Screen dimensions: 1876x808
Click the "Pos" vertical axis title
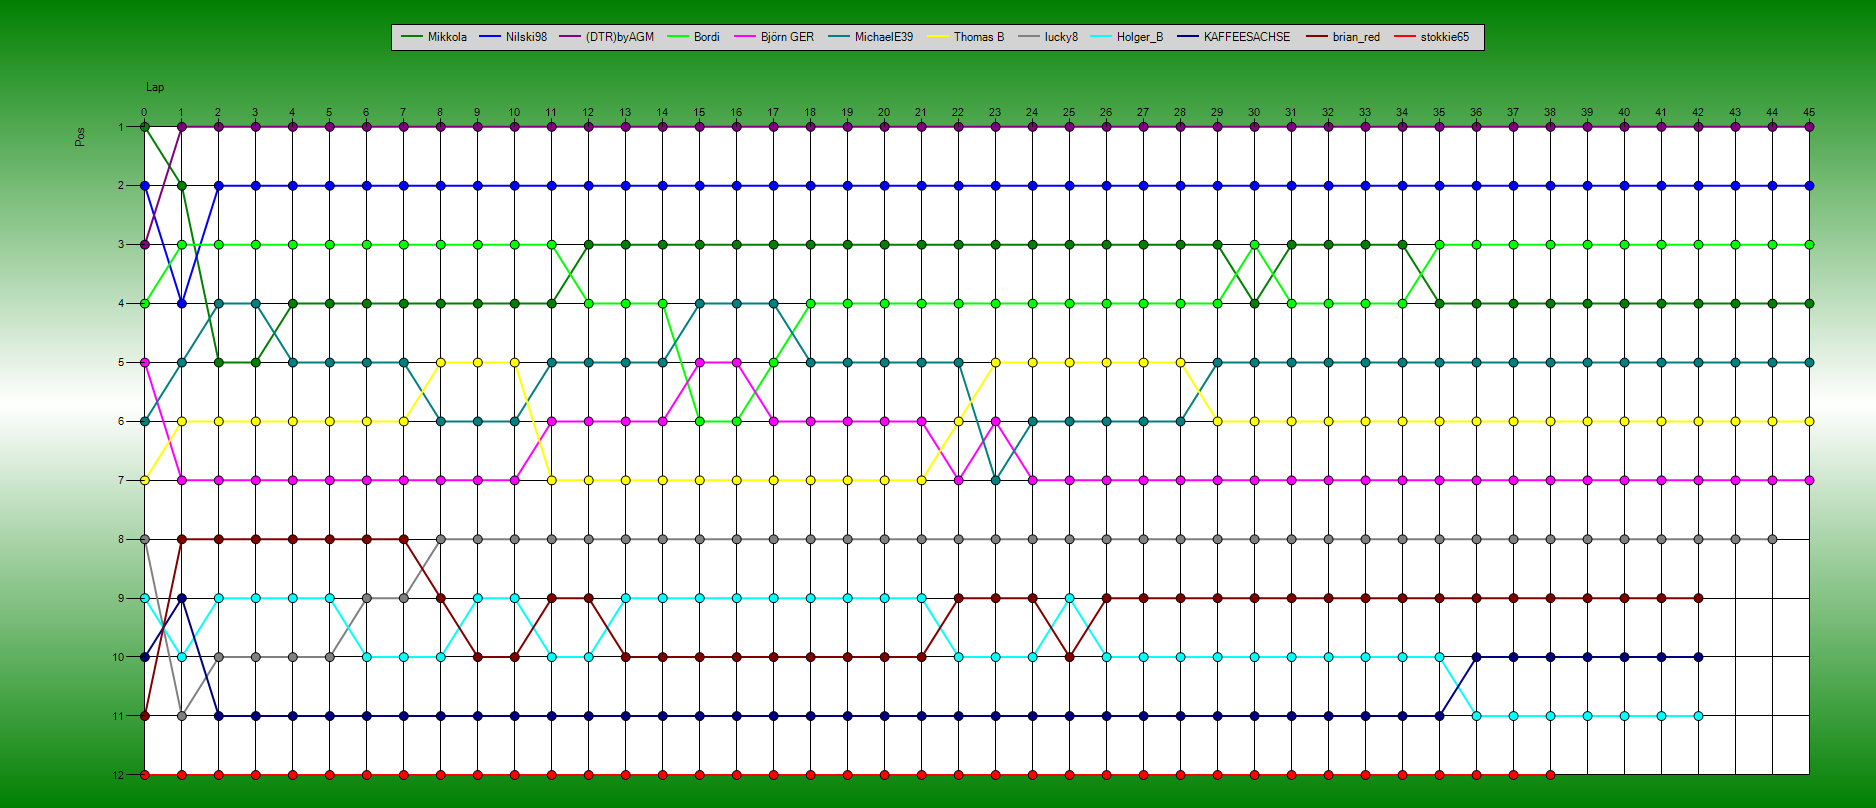click(80, 137)
